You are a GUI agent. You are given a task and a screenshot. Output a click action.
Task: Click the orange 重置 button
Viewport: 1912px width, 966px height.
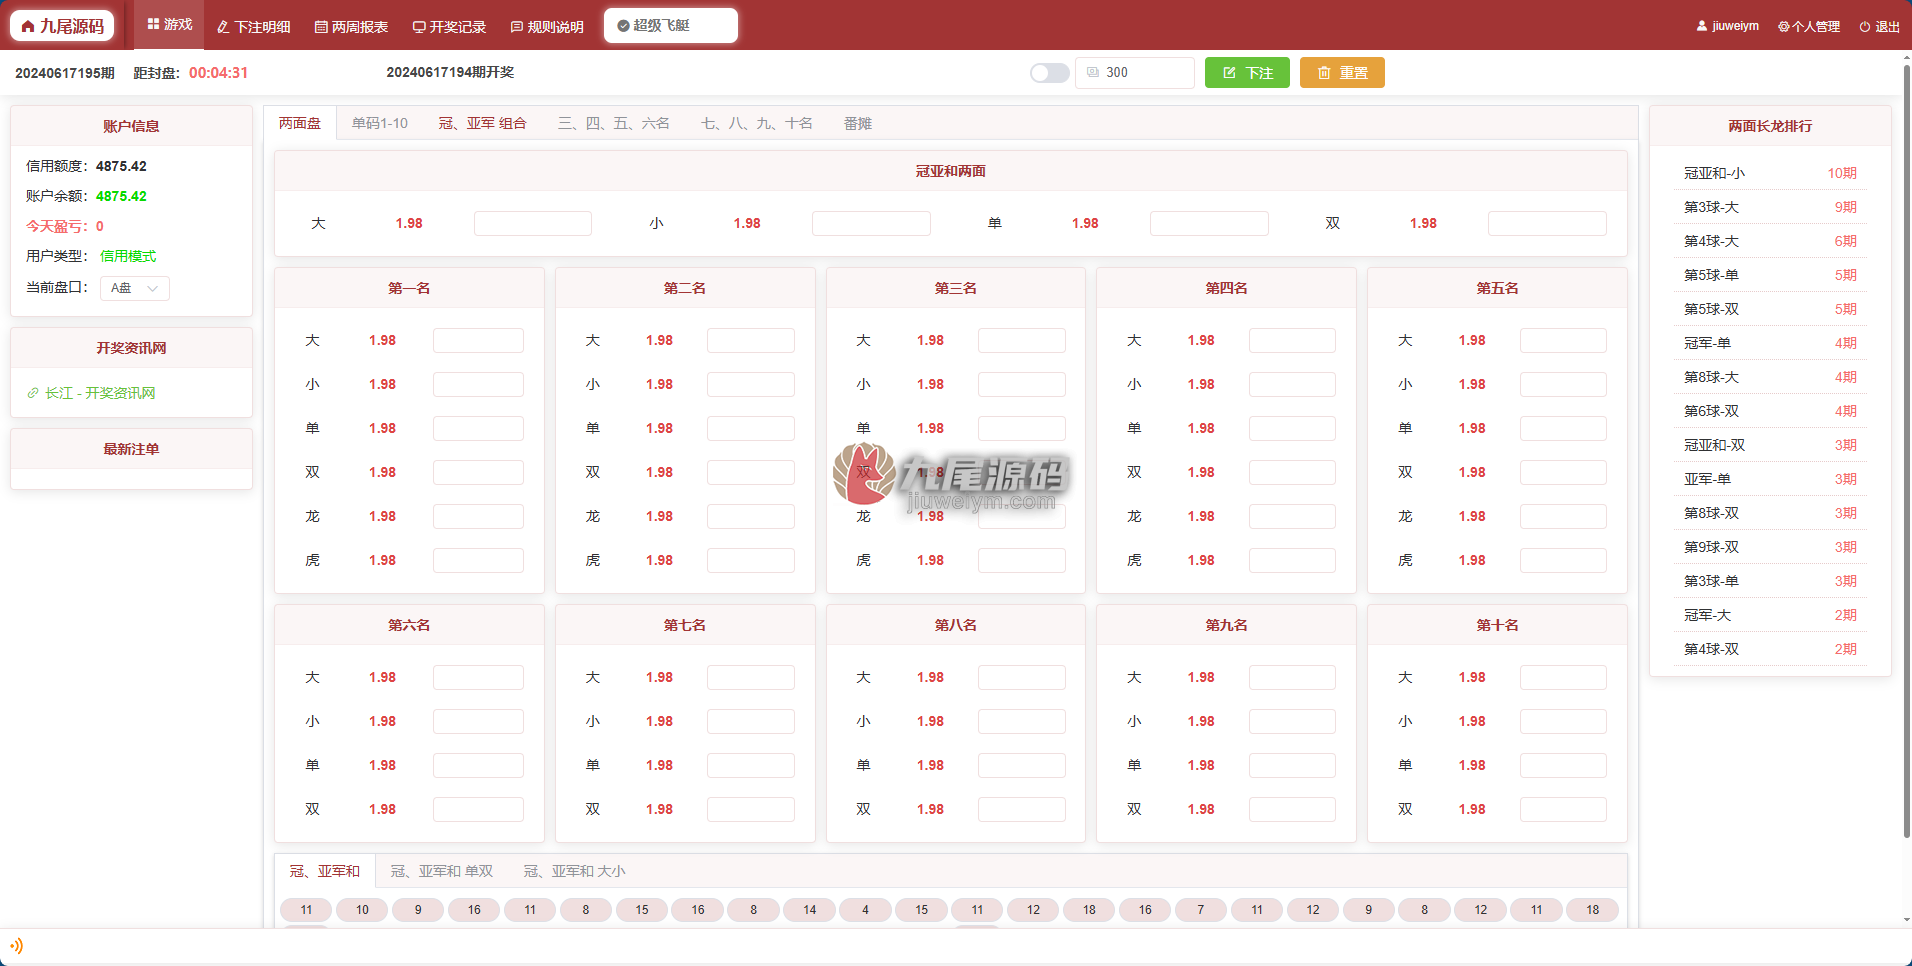tap(1342, 73)
